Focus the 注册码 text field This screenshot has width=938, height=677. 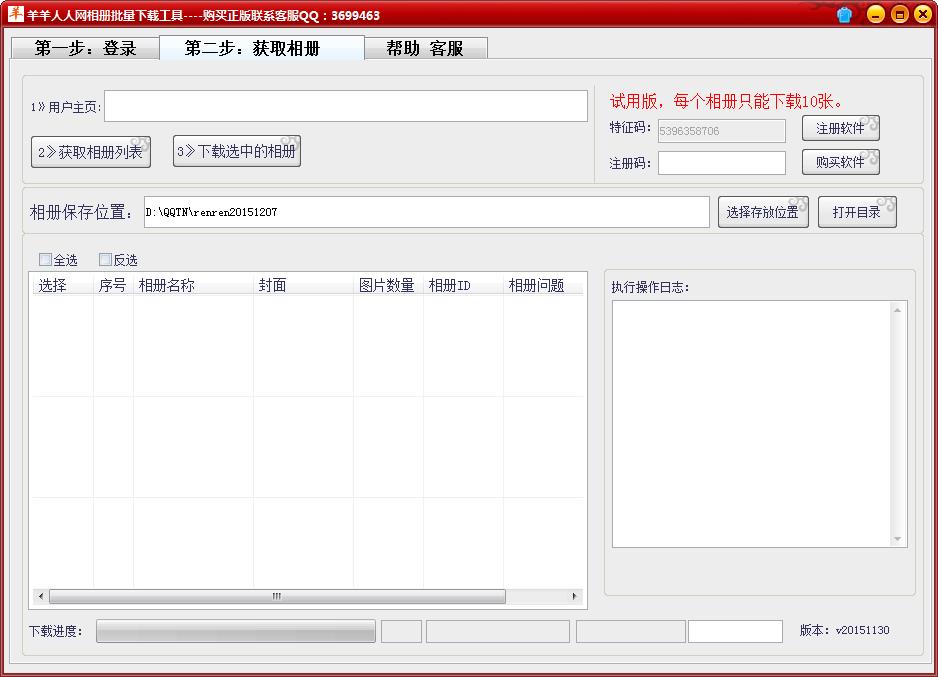pos(721,163)
